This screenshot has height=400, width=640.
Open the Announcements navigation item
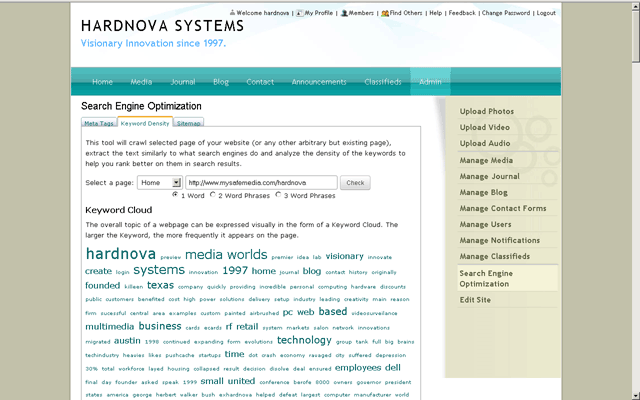coord(318,82)
